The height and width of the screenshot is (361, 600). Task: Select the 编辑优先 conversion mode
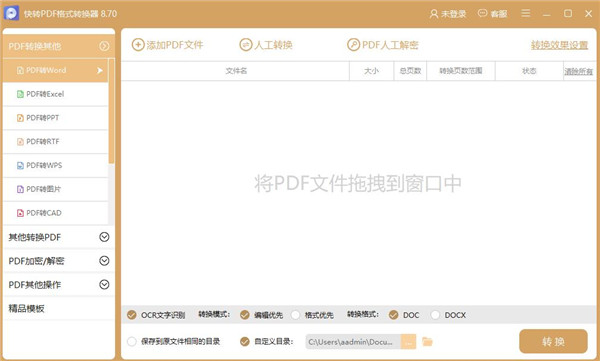(245, 315)
